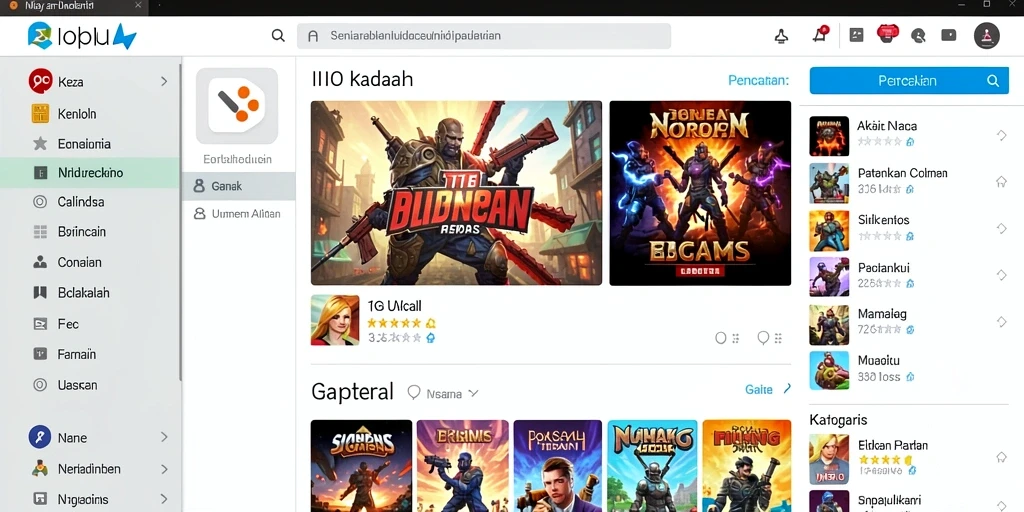1024x512 pixels.
Task: Open the Fiuhing game card
Action: [747, 466]
